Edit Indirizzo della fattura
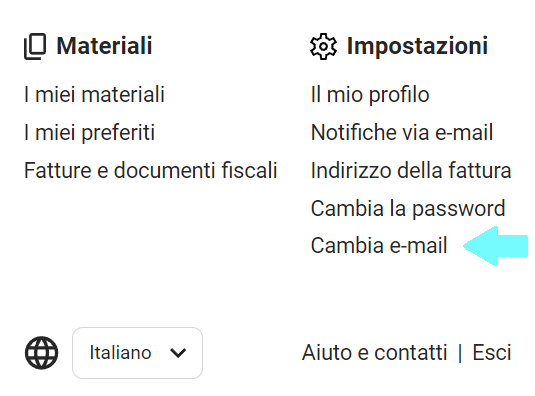 click(411, 170)
